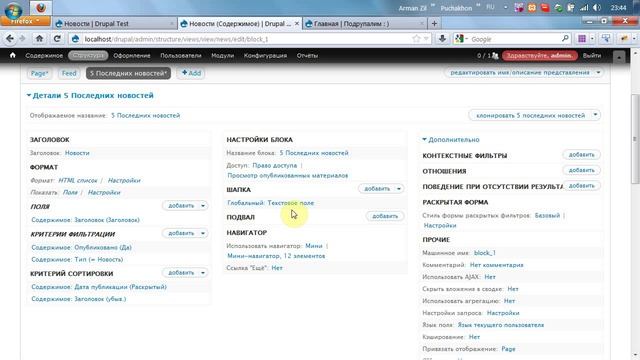Open the clone 5 последних новостей dropdown arrow
This screenshot has width=640, height=360.
tap(596, 115)
